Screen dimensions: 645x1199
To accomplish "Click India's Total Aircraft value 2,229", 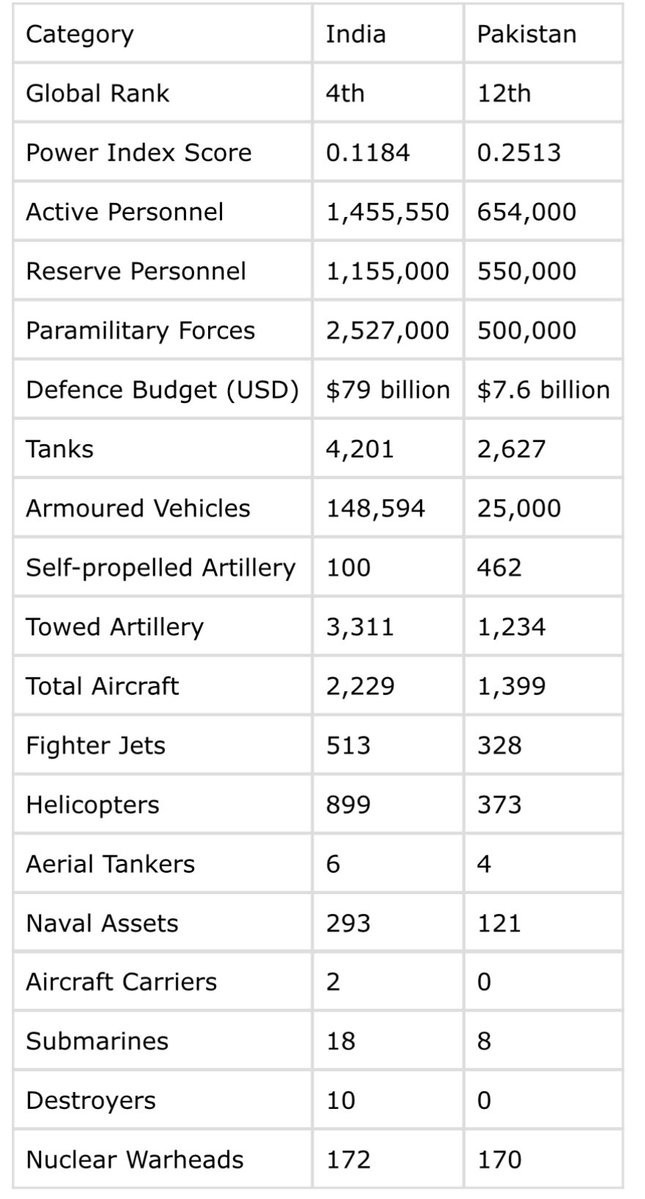I will [x=360, y=686].
